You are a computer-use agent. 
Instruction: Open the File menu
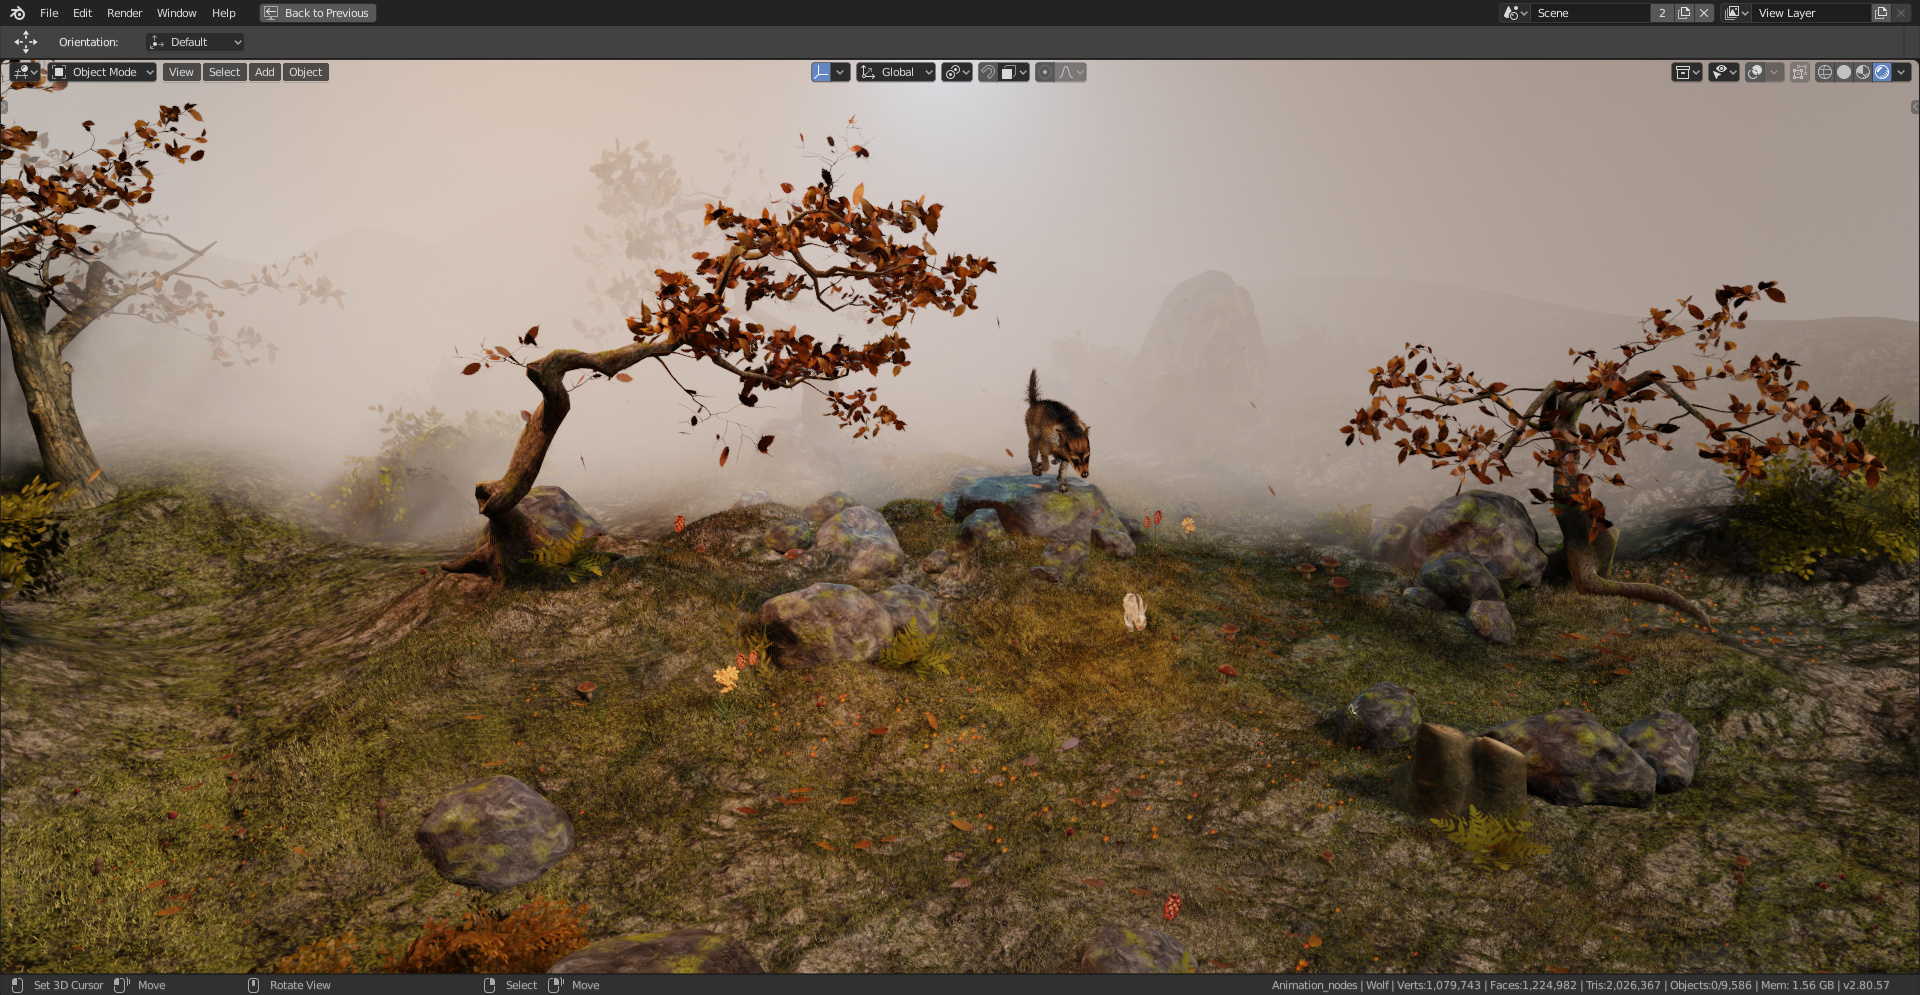click(49, 13)
